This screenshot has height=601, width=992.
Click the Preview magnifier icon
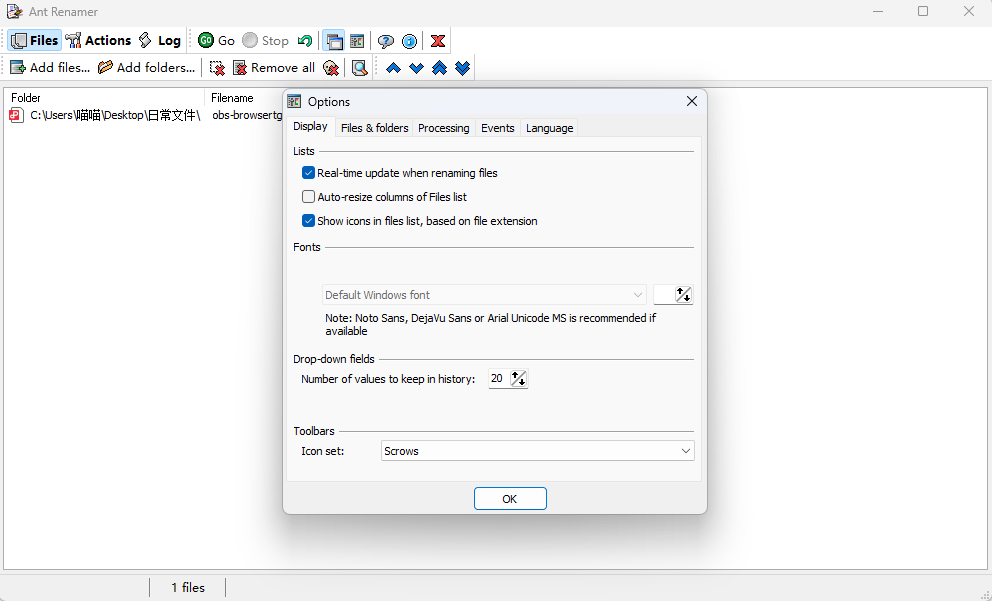point(359,68)
